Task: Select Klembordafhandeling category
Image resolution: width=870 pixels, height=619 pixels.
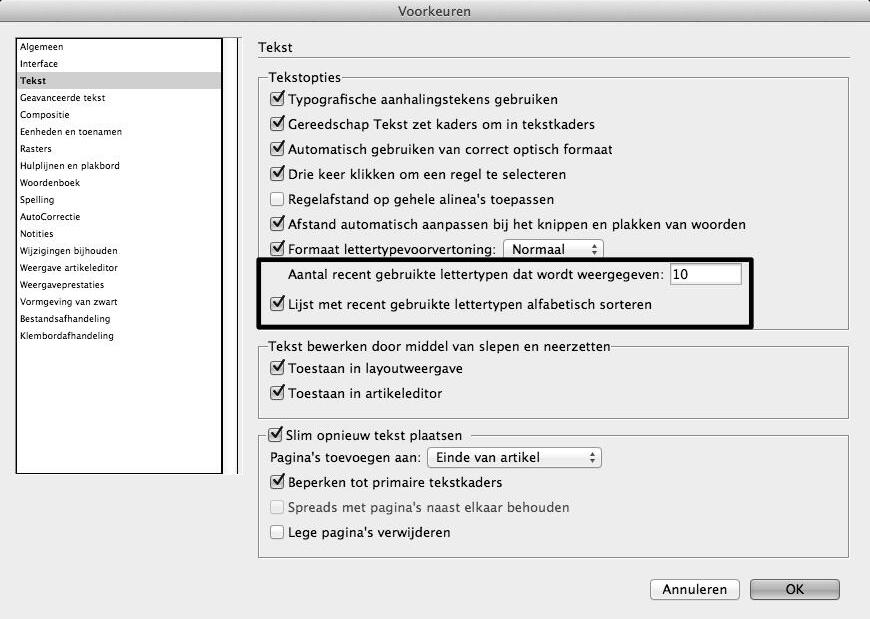Action: (x=67, y=336)
